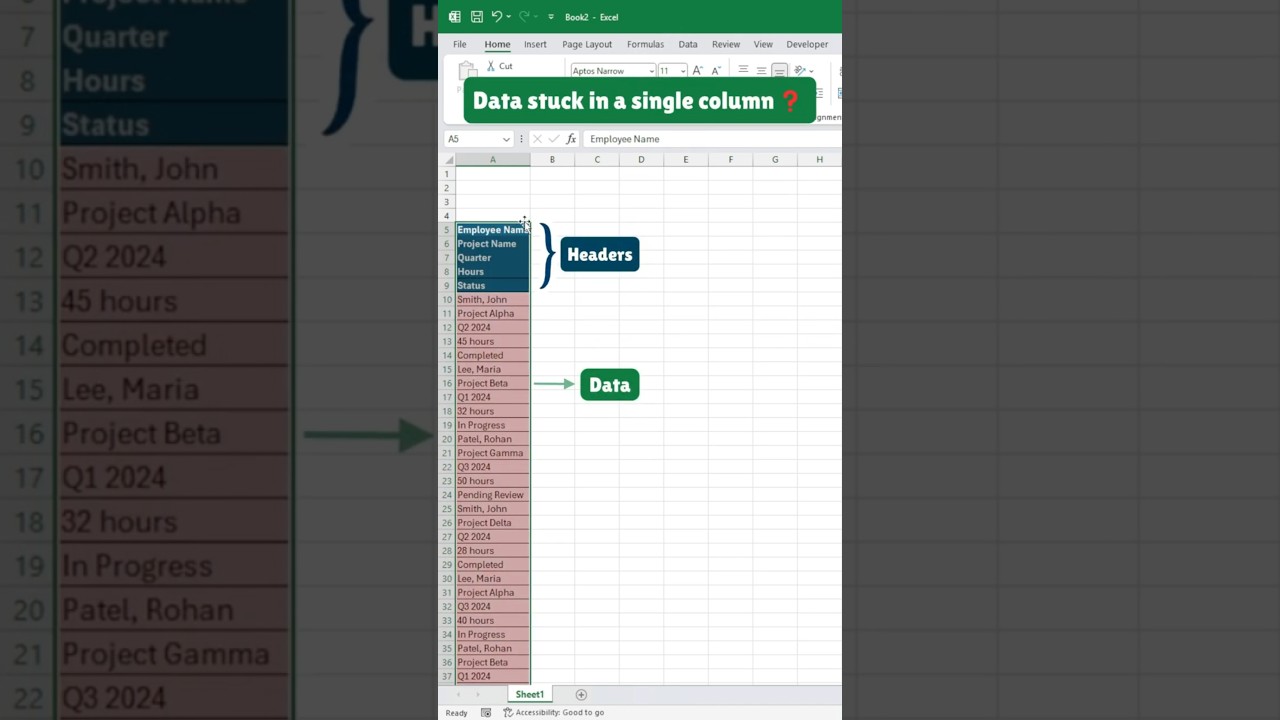This screenshot has height=720, width=1280.
Task: Click the Select All corner triangle
Action: (449, 160)
